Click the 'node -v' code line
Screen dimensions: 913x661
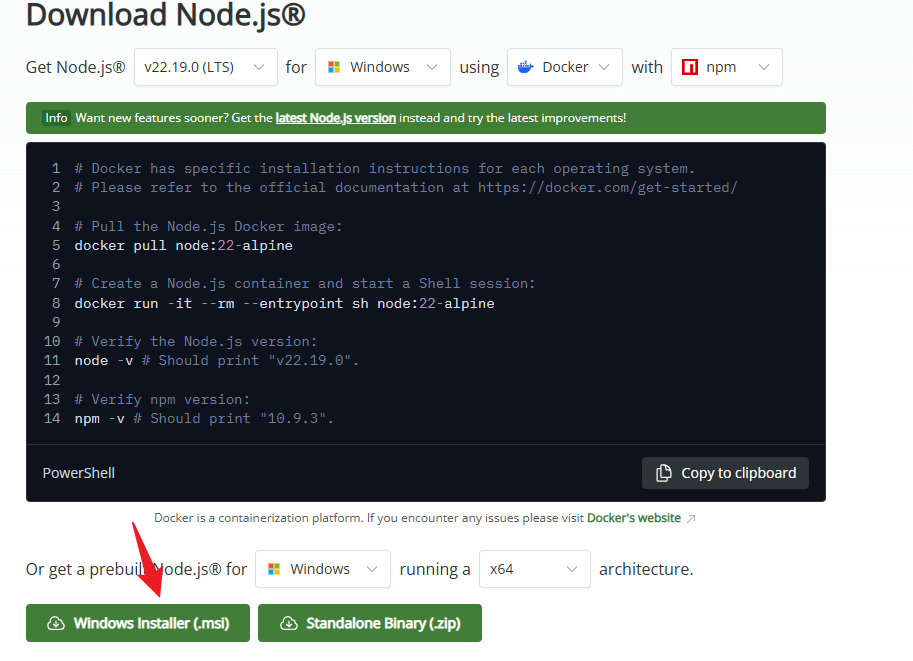click(x=217, y=360)
